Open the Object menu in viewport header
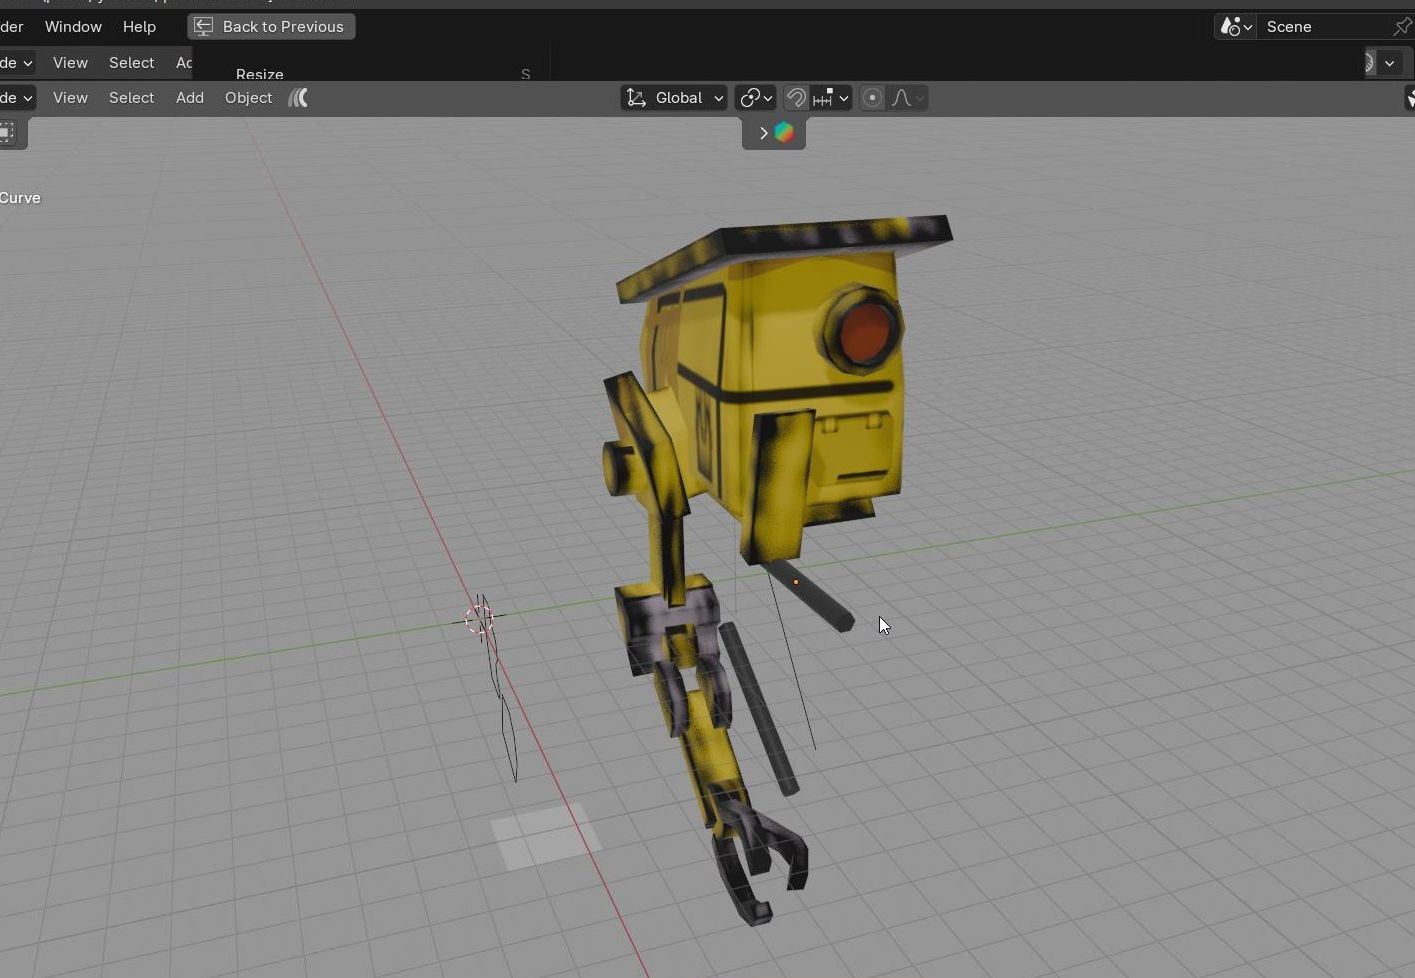Image resolution: width=1415 pixels, height=978 pixels. click(248, 98)
